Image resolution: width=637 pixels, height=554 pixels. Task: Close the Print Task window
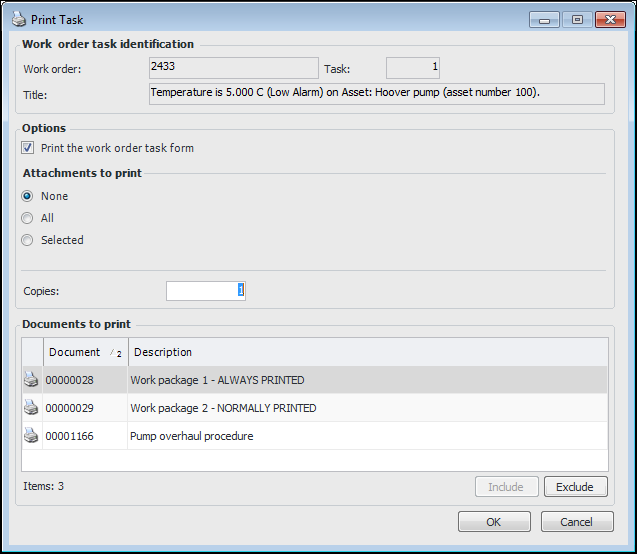pyautogui.click(x=610, y=19)
